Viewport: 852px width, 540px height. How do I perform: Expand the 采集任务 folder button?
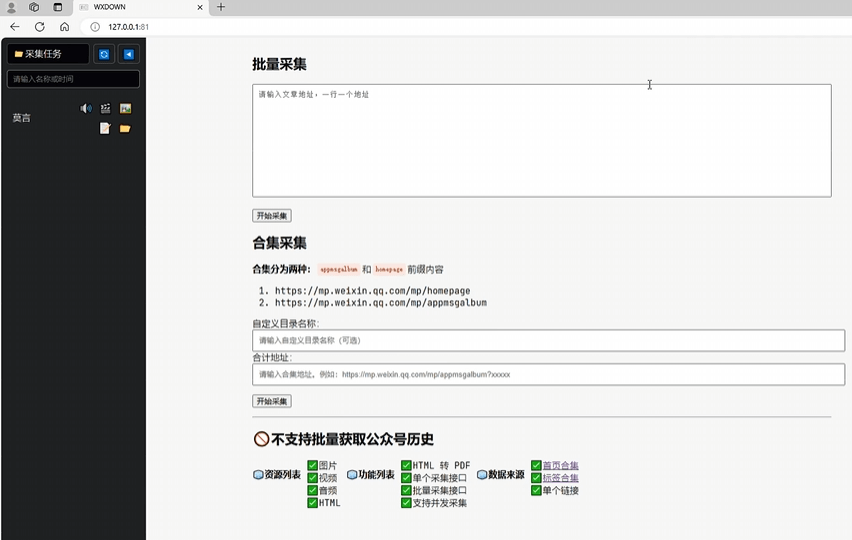pyautogui.click(x=48, y=54)
